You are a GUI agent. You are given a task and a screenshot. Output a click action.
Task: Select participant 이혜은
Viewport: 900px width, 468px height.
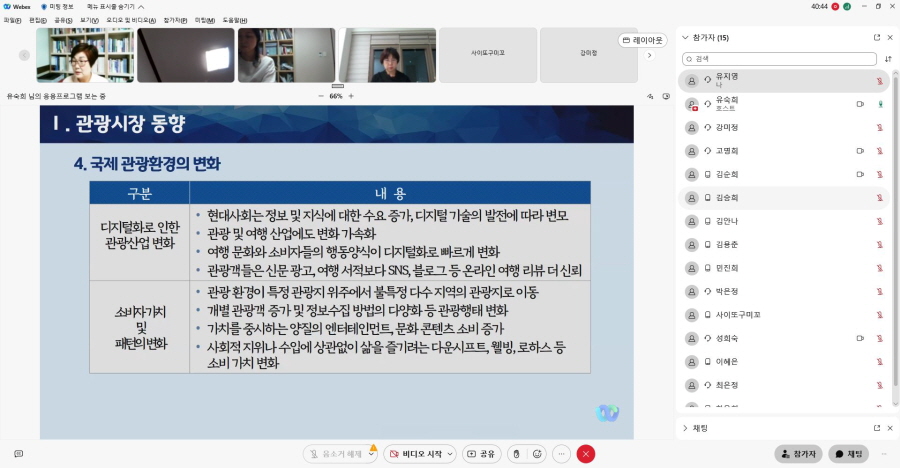783,362
